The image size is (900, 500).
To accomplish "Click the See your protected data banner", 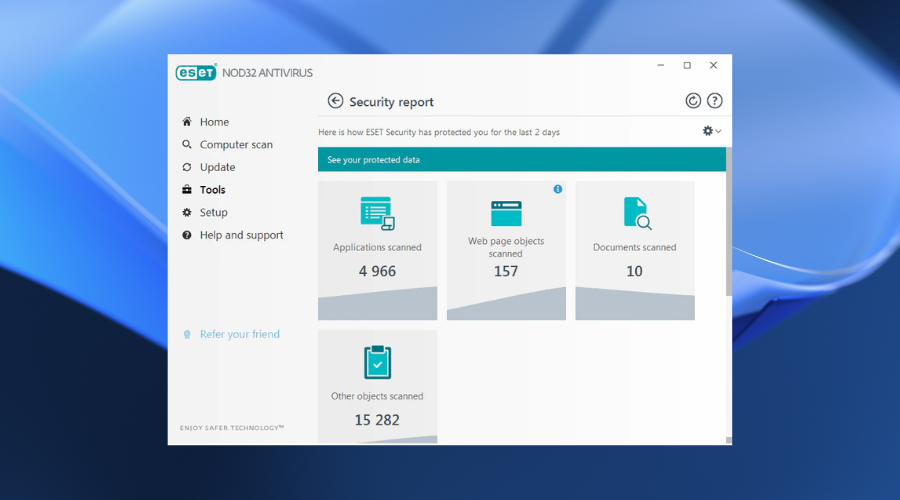I will point(522,160).
